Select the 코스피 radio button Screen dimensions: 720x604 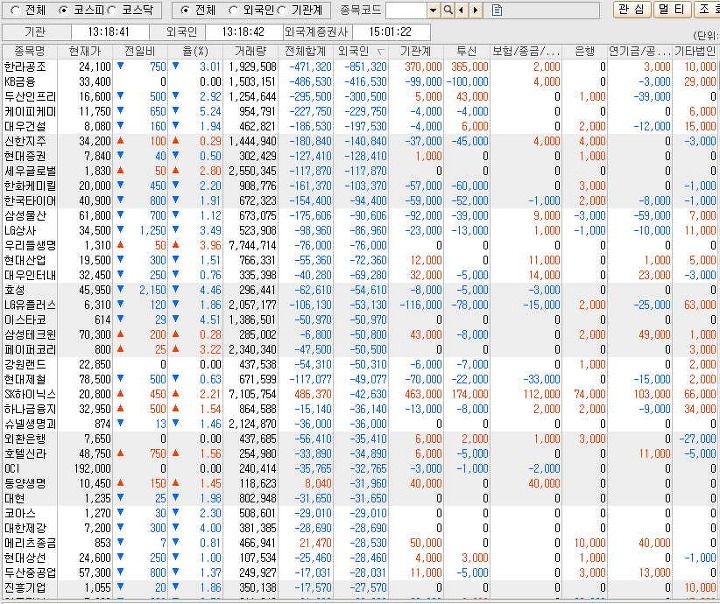pyautogui.click(x=64, y=10)
